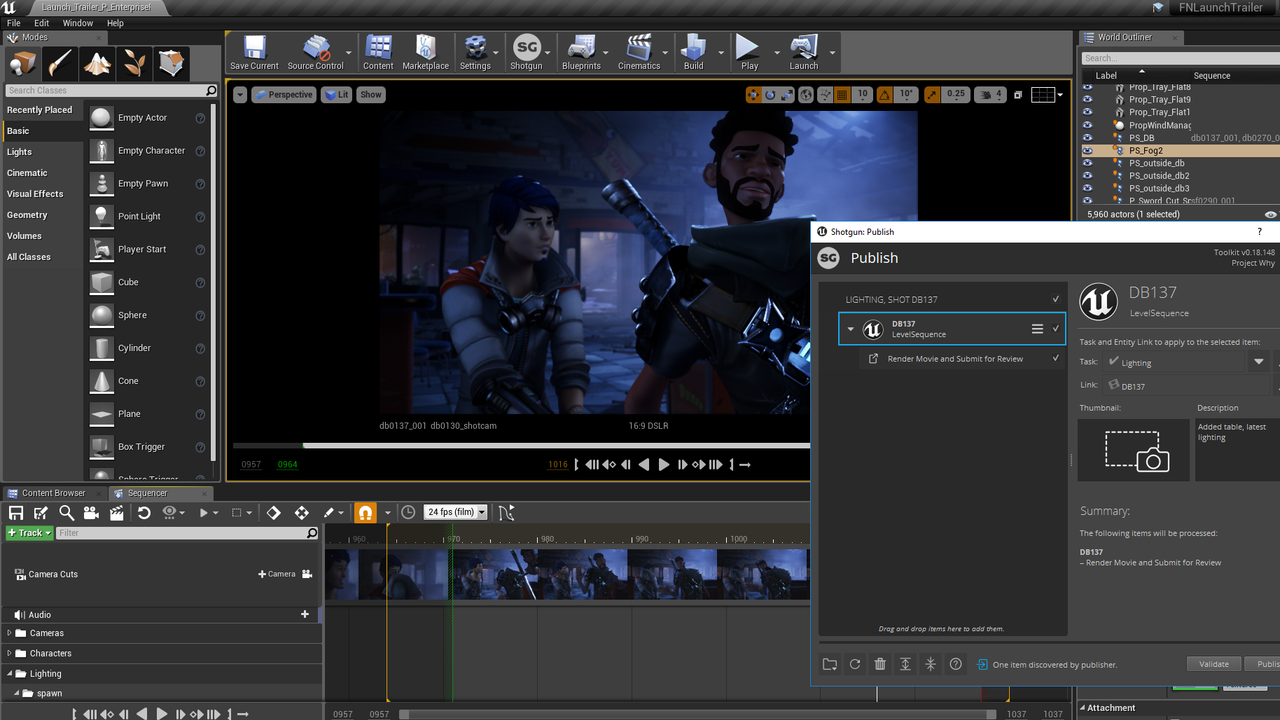Click the add Camera button

[277, 574]
